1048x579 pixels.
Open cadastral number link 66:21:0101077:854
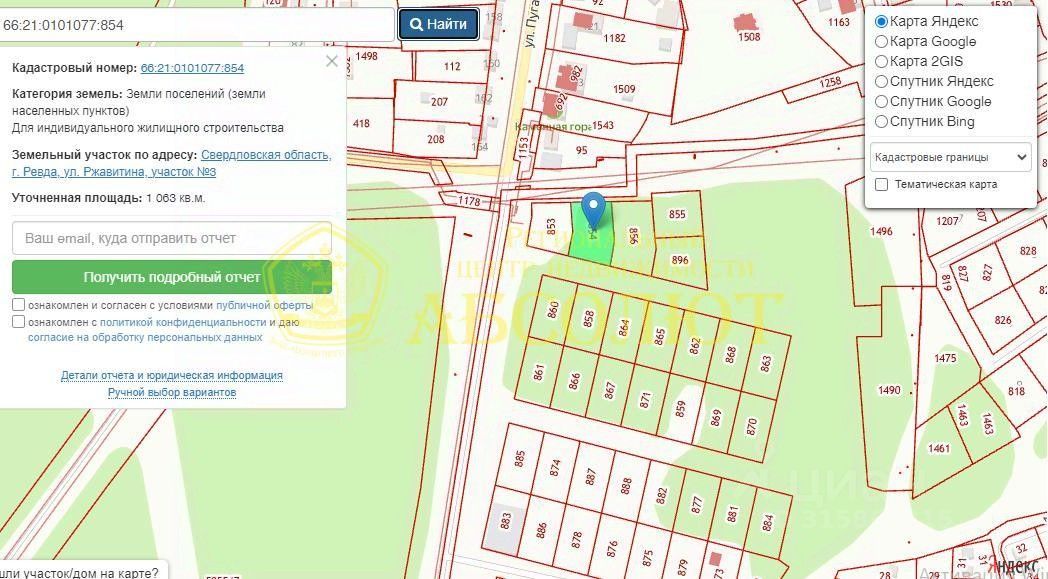(x=192, y=68)
